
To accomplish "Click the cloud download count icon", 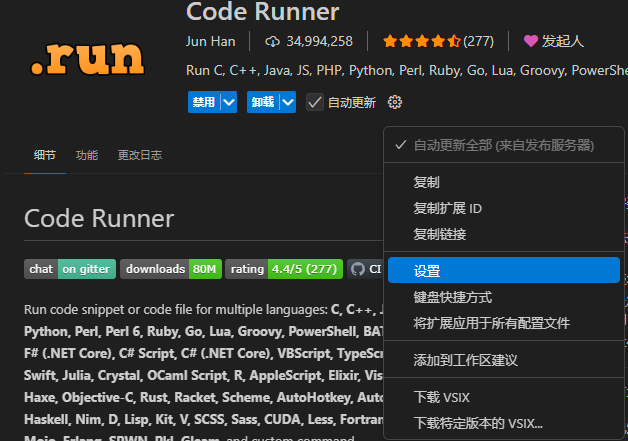I will click(x=272, y=41).
